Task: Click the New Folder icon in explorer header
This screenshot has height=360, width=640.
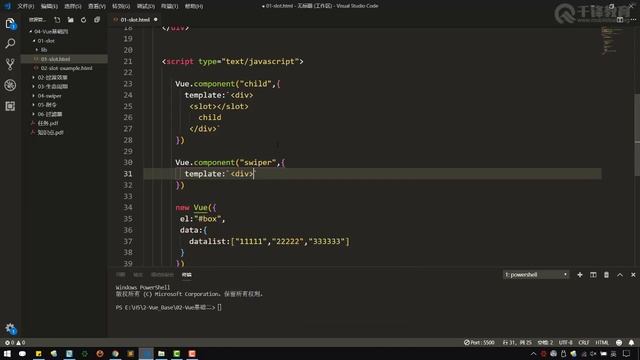Action: pyautogui.click(x=71, y=20)
